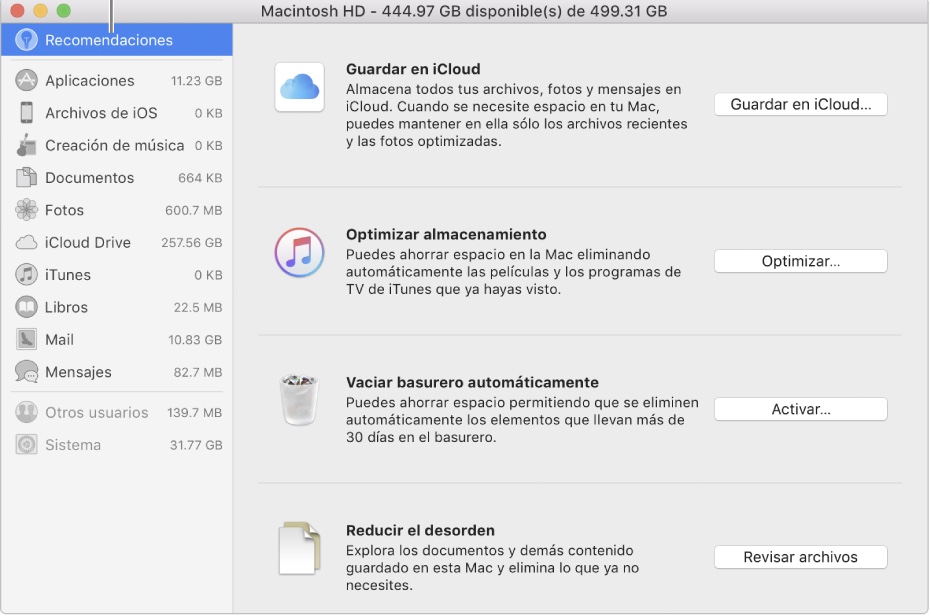Select Recomendaciones in the sidebar
This screenshot has height=616, width=930.
click(100, 40)
